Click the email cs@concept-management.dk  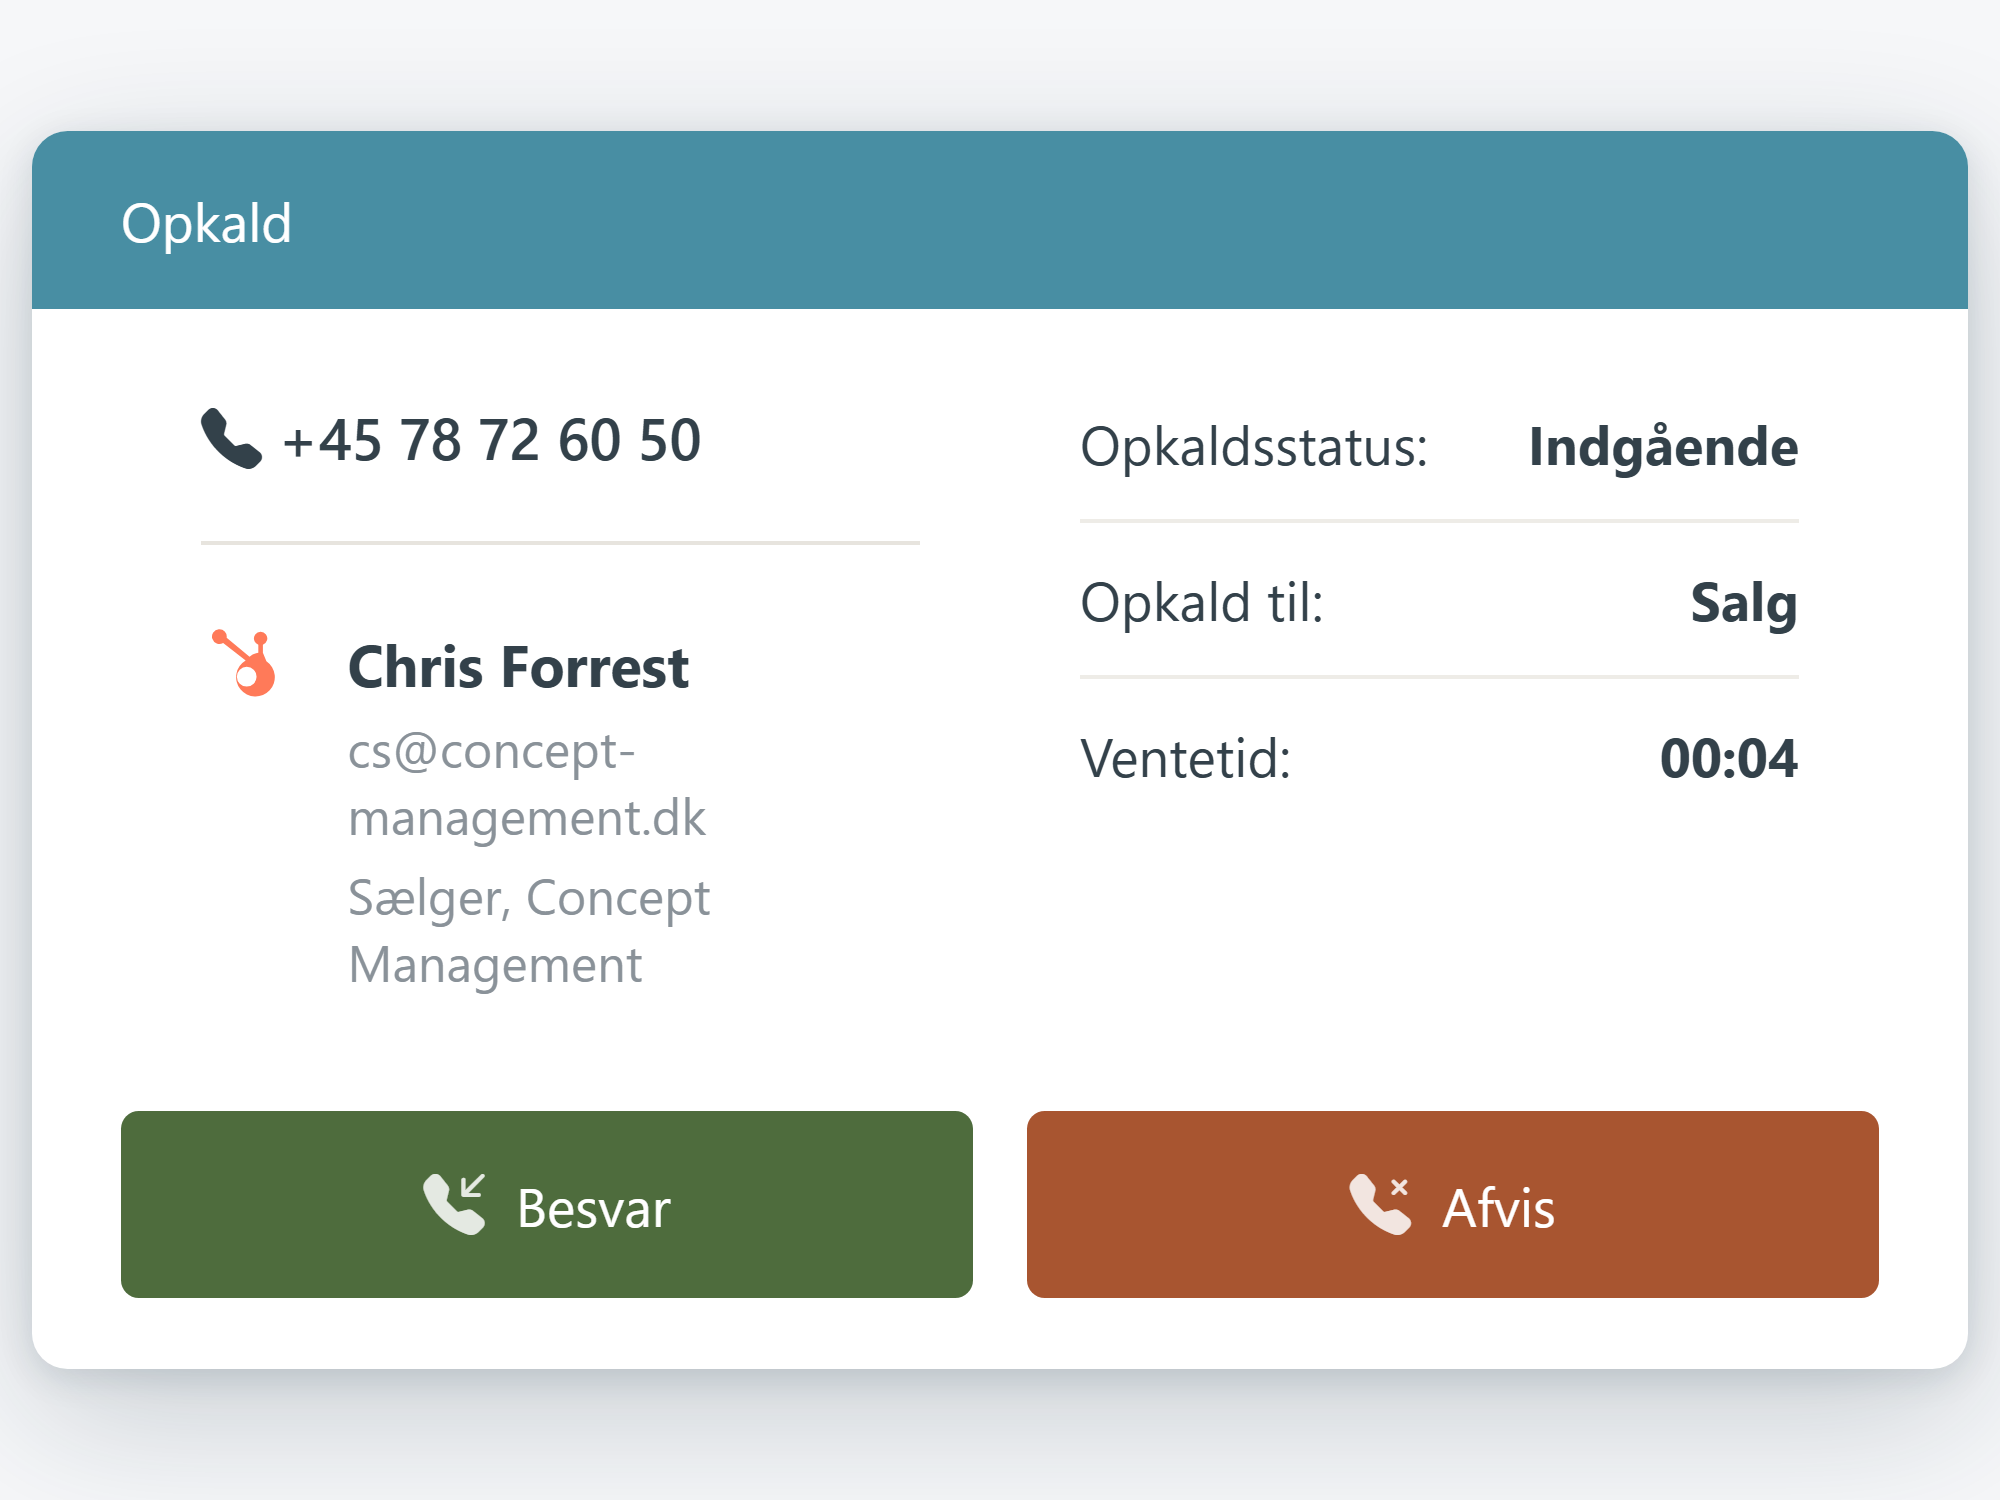tap(527, 784)
